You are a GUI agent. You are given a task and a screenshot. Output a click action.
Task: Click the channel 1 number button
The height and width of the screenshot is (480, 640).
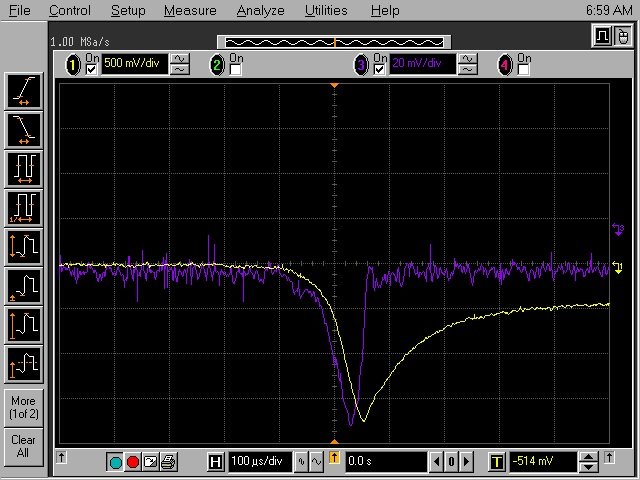[73, 65]
